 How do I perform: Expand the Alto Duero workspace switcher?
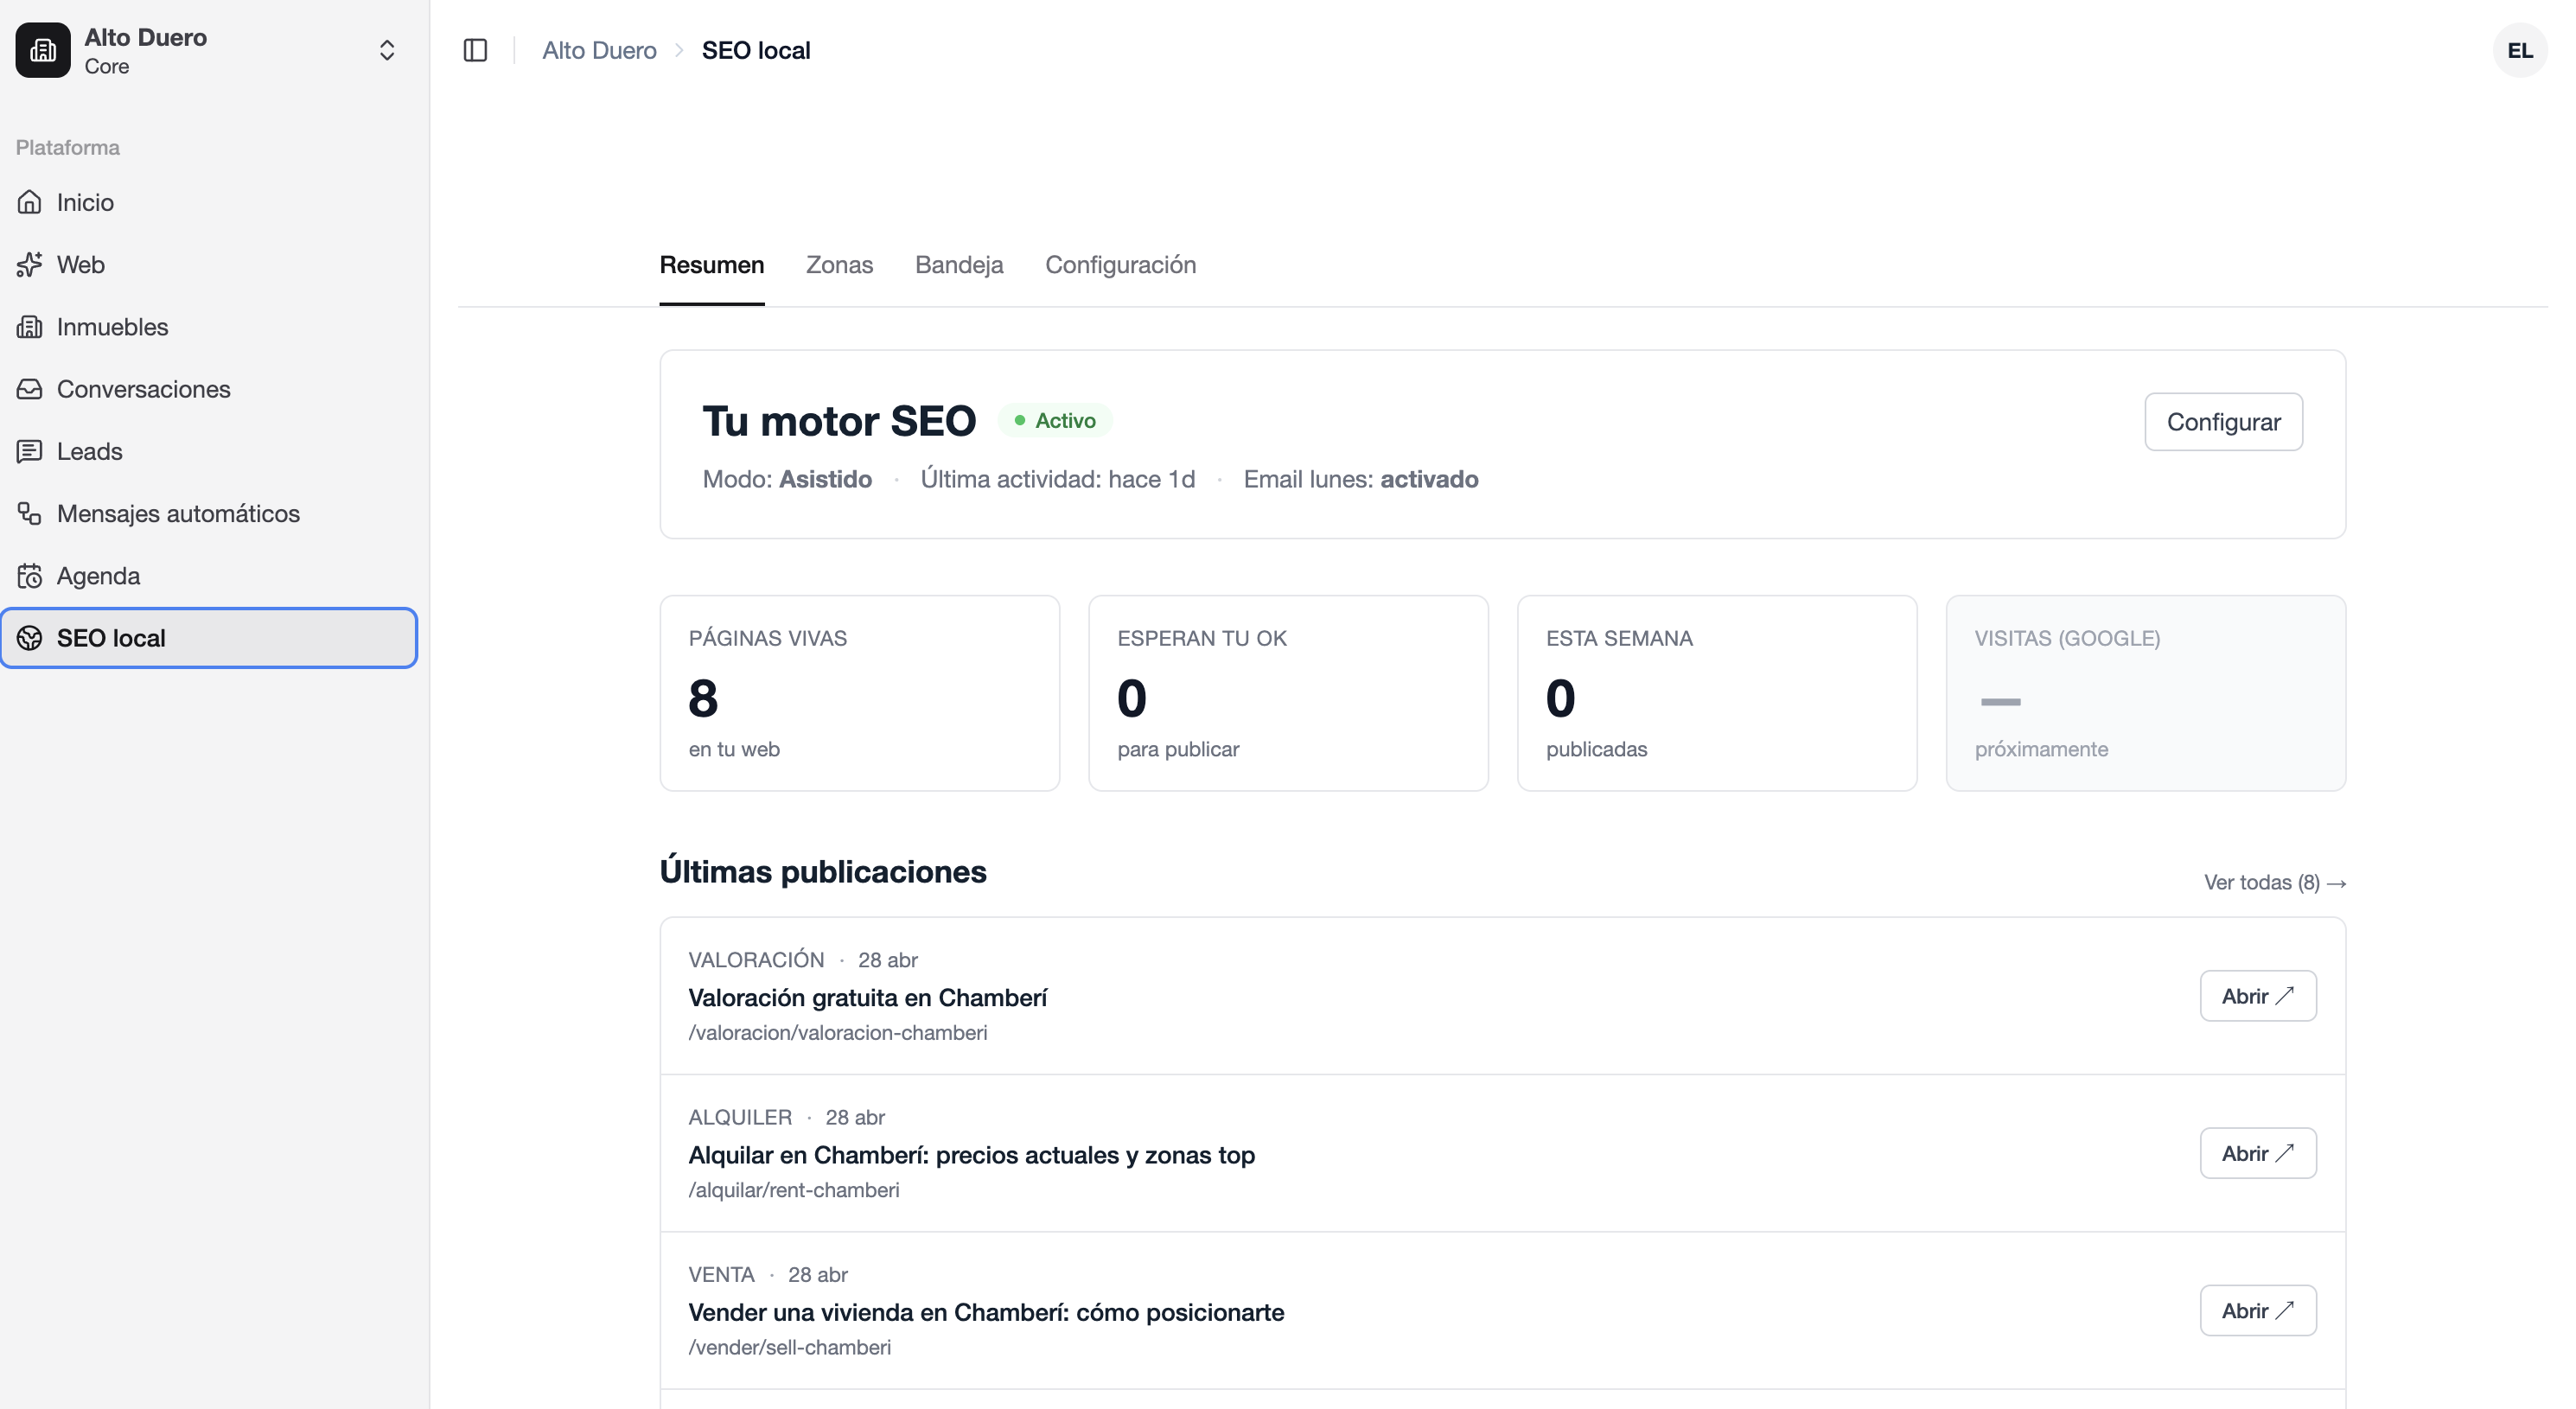coord(387,50)
